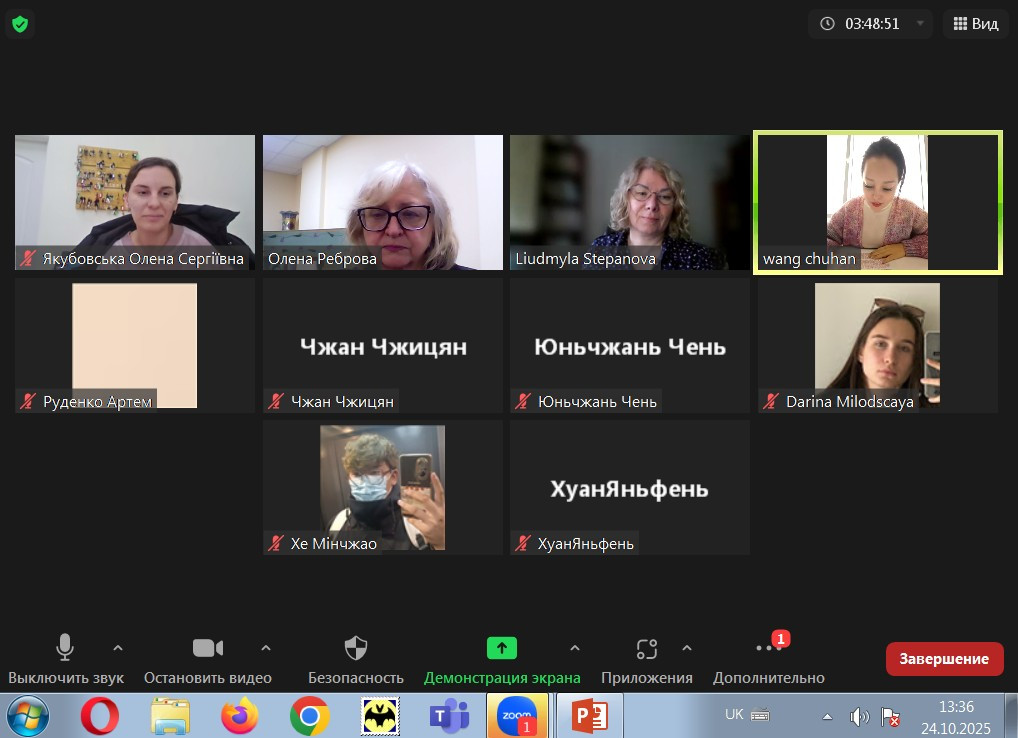Viewport: 1018px width, 738px height.
Task: Open the volume speaker tray icon
Action: pos(859,717)
